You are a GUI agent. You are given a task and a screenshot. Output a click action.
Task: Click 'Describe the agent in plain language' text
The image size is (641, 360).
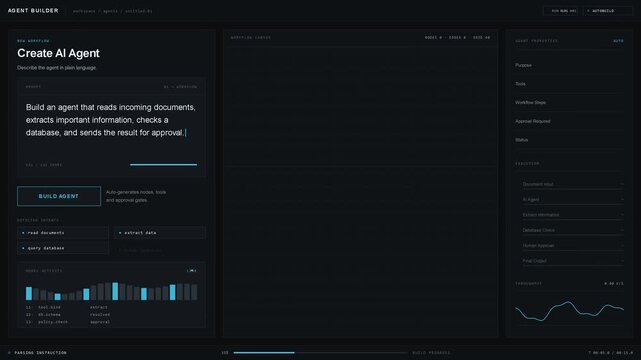56,68
